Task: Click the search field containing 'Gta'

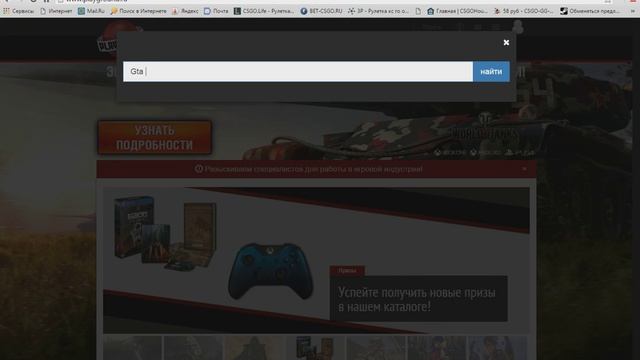Action: 298,71
